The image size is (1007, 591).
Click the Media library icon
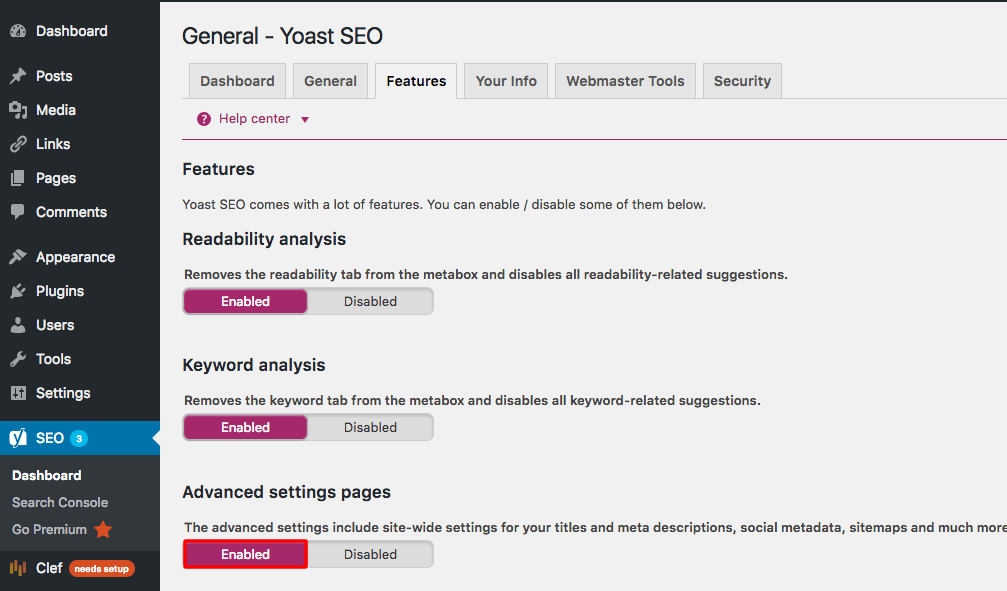18,110
